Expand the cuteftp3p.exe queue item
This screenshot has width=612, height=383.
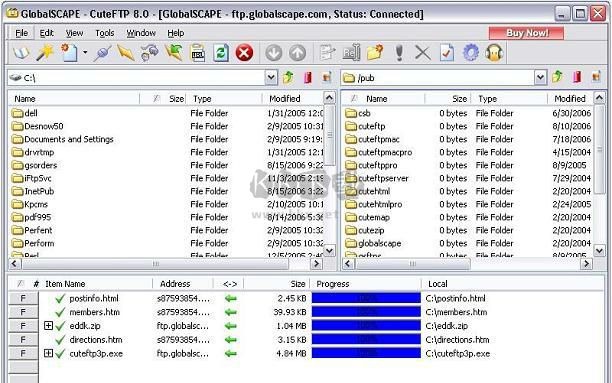(48, 353)
